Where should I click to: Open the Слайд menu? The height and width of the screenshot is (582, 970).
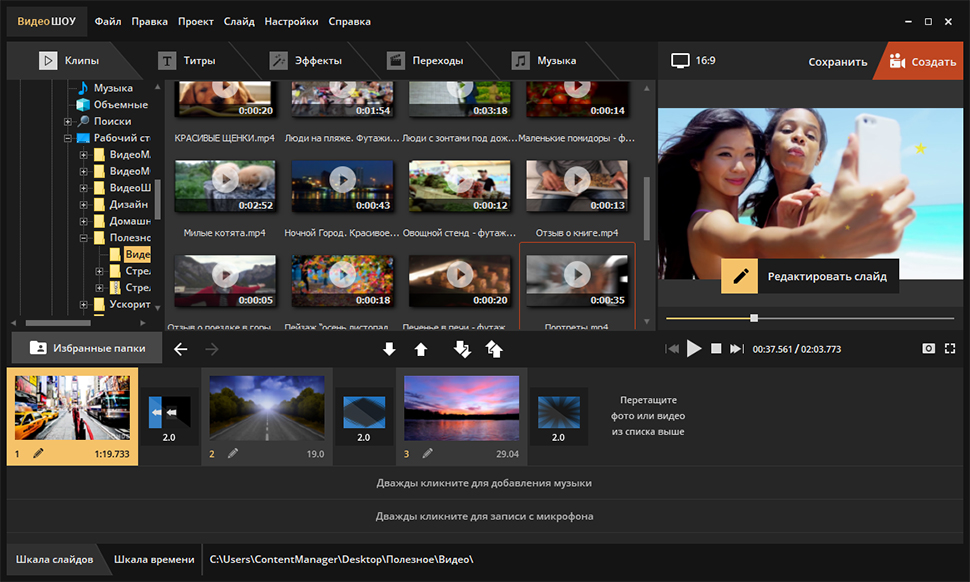pyautogui.click(x=239, y=22)
